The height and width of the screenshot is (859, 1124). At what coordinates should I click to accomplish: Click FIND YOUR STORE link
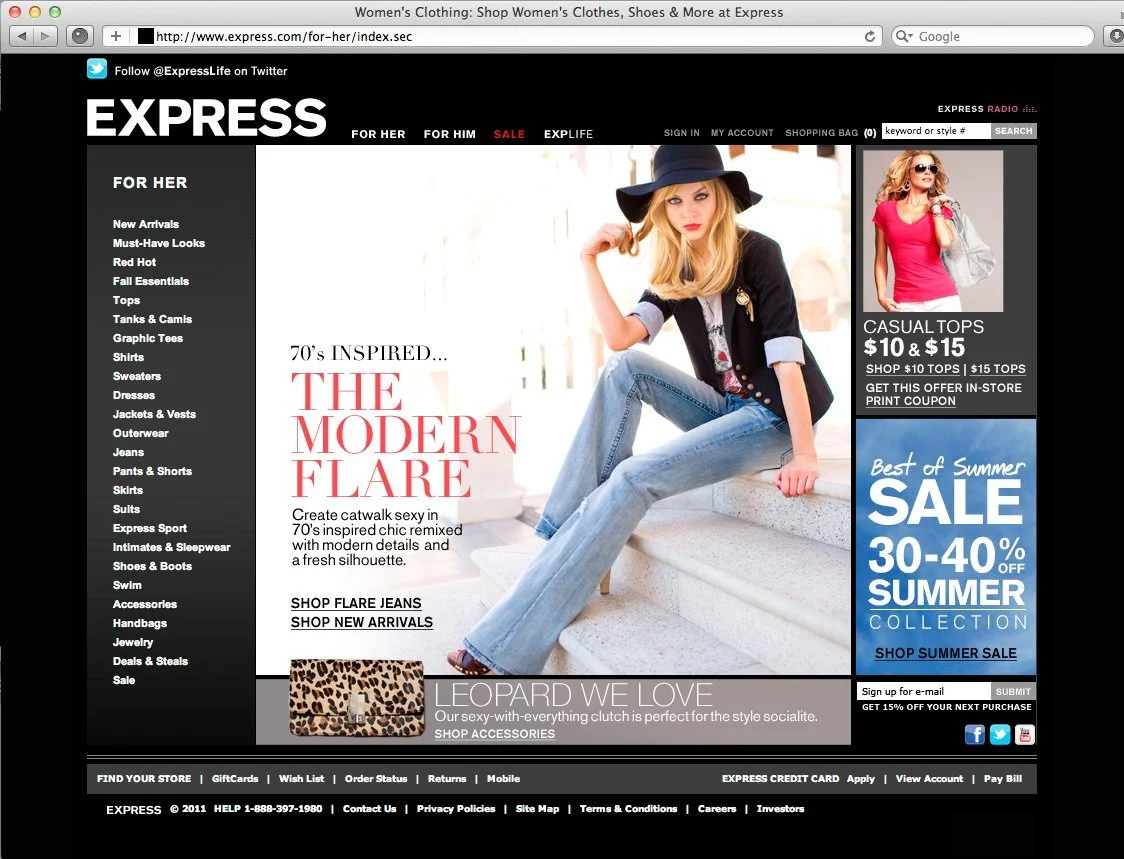(144, 779)
